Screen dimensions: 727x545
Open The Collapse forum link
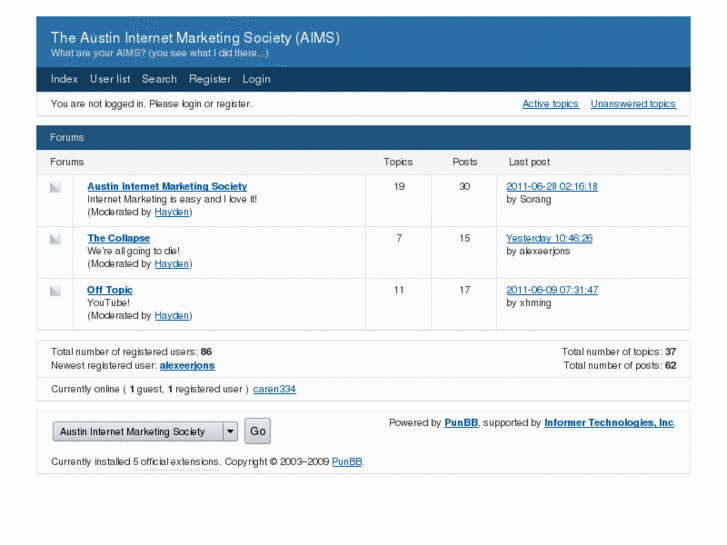coord(118,238)
